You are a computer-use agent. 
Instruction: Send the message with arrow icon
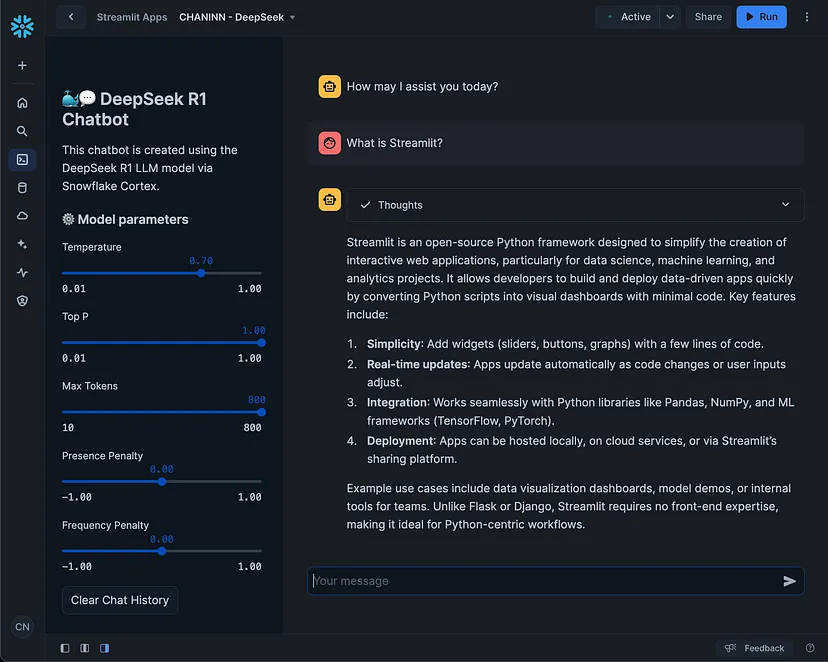point(789,581)
